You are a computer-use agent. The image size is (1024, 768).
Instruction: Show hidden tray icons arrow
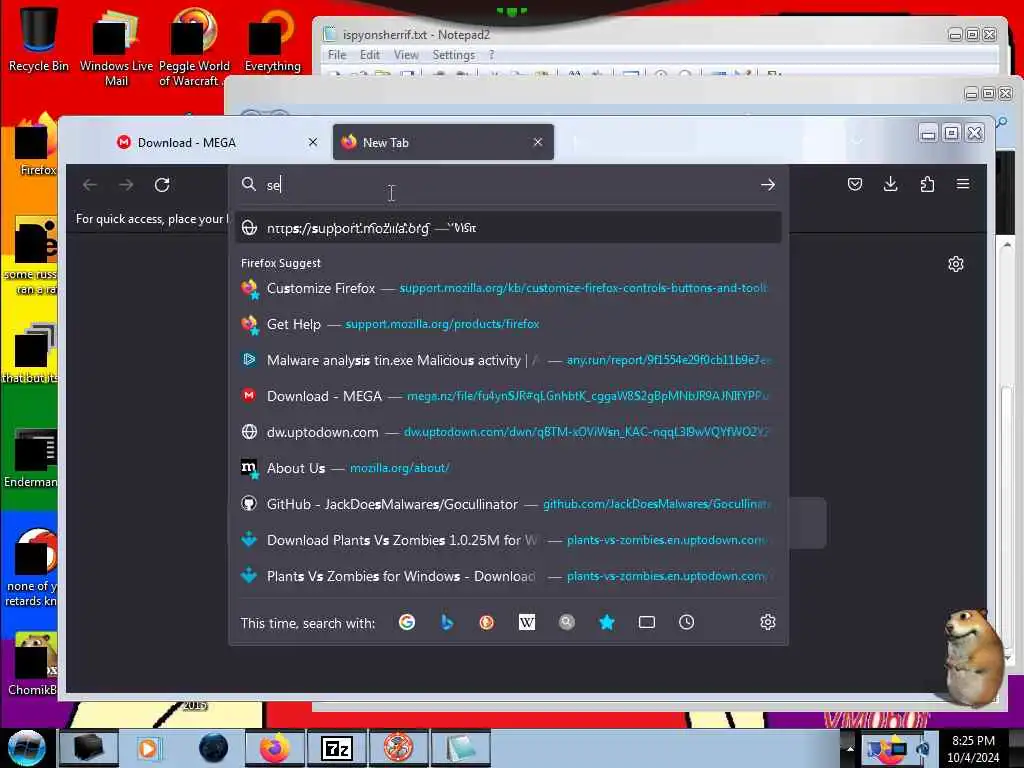(x=850, y=748)
